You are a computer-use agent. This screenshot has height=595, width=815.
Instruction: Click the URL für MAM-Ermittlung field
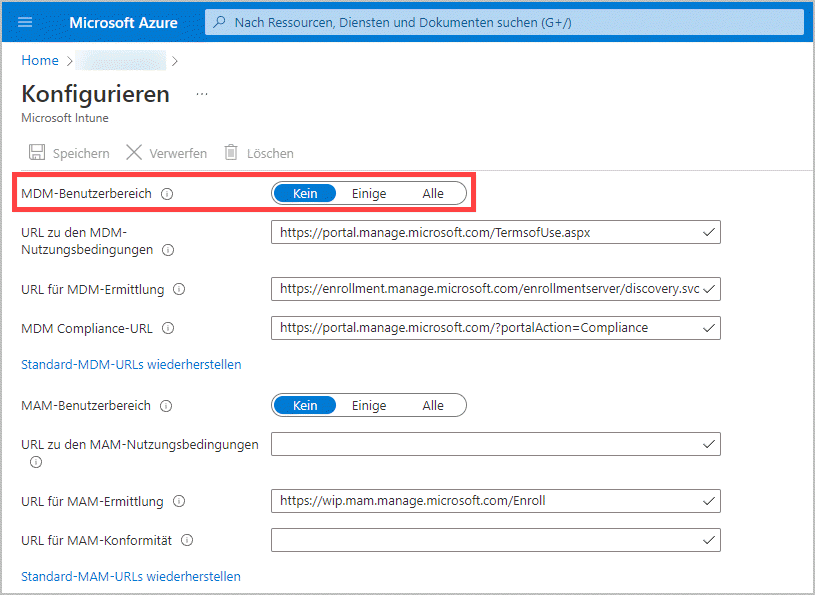pyautogui.click(x=494, y=501)
